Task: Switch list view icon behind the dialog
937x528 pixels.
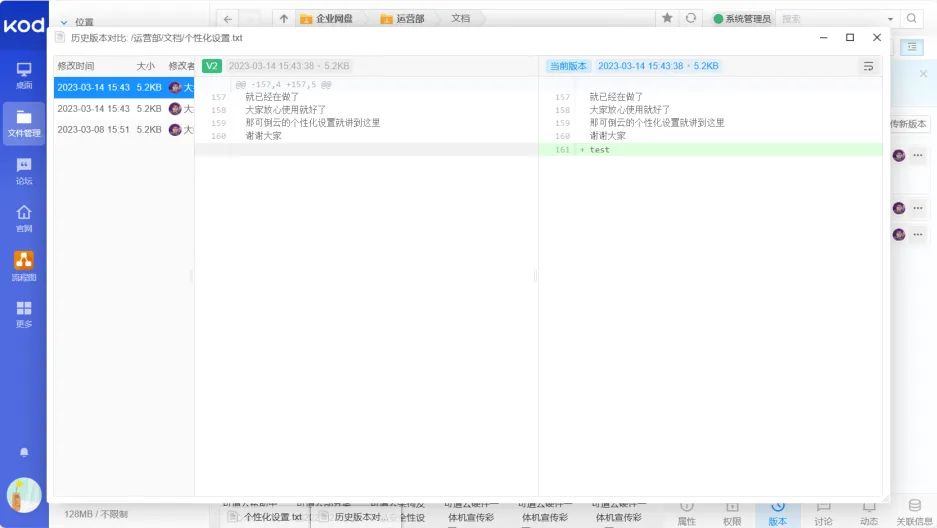Action: pyautogui.click(x=912, y=47)
